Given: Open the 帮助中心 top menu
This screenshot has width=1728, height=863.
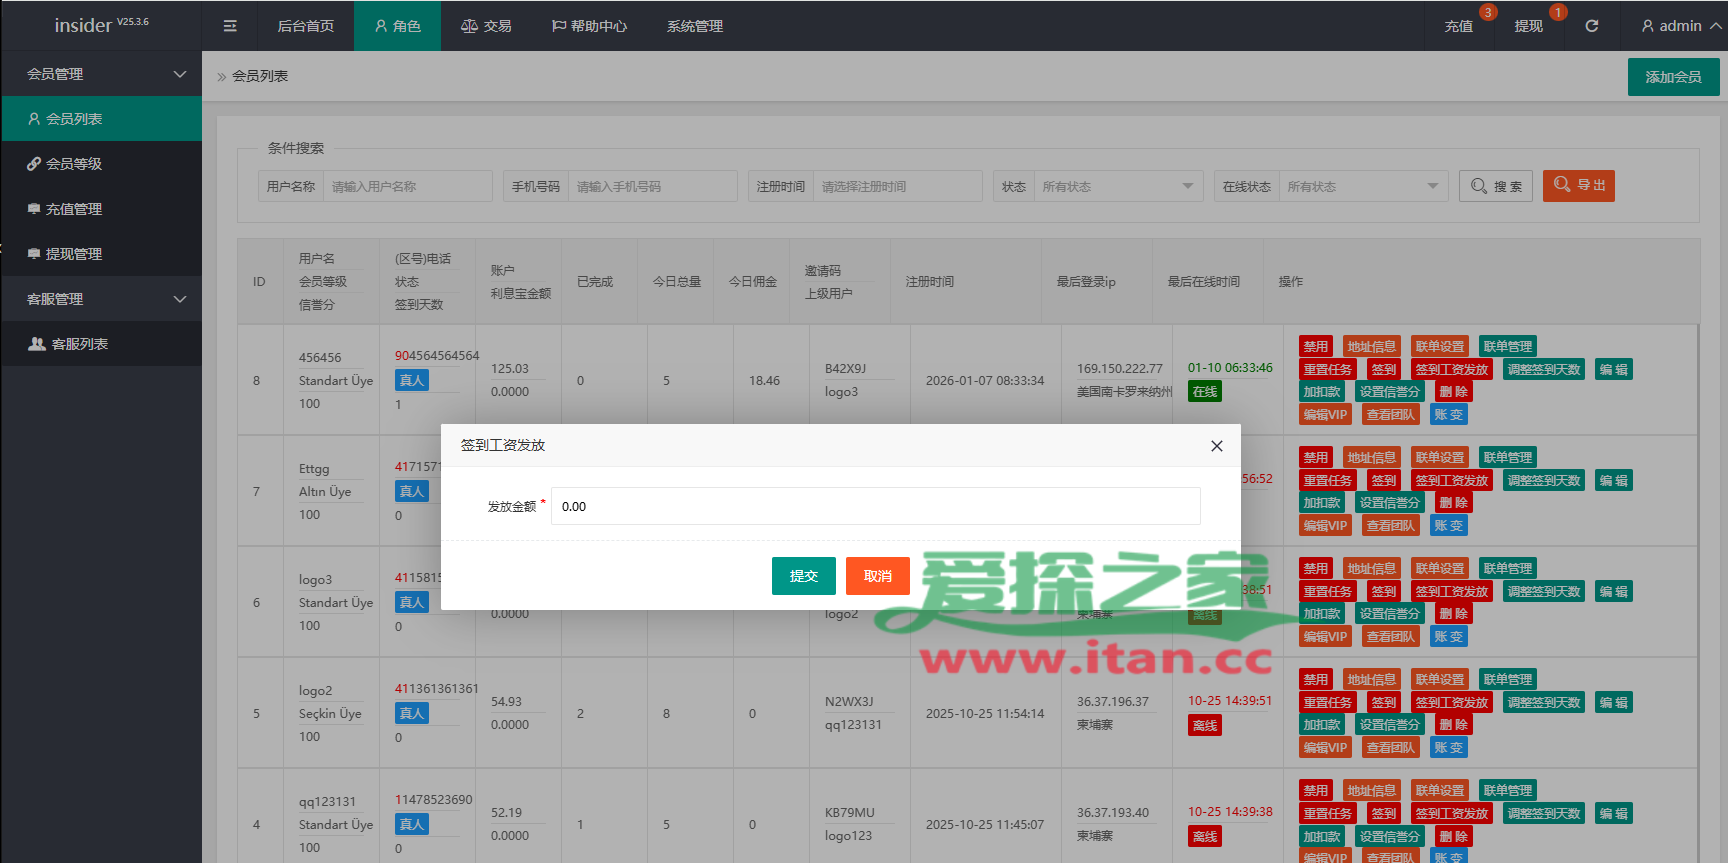Looking at the screenshot, I should click(589, 26).
